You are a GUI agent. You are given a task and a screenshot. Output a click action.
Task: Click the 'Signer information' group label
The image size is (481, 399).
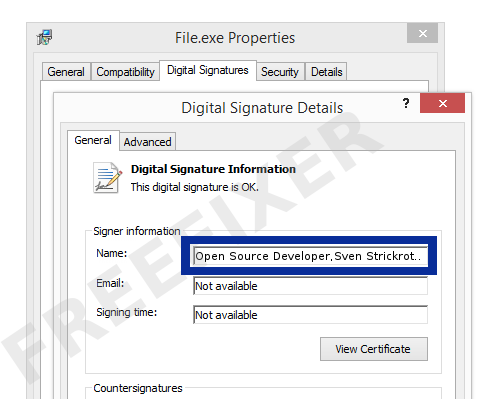(137, 231)
